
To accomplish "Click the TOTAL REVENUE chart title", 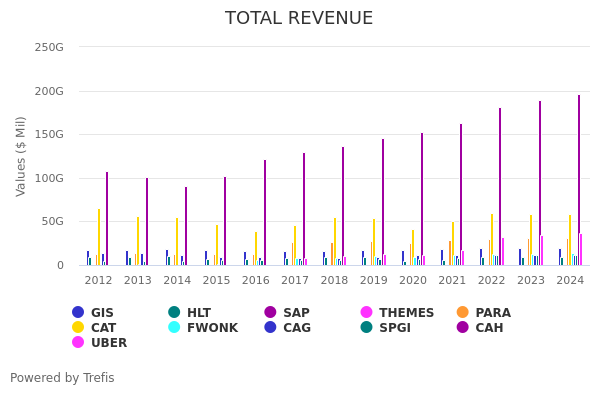I will coord(299,19).
